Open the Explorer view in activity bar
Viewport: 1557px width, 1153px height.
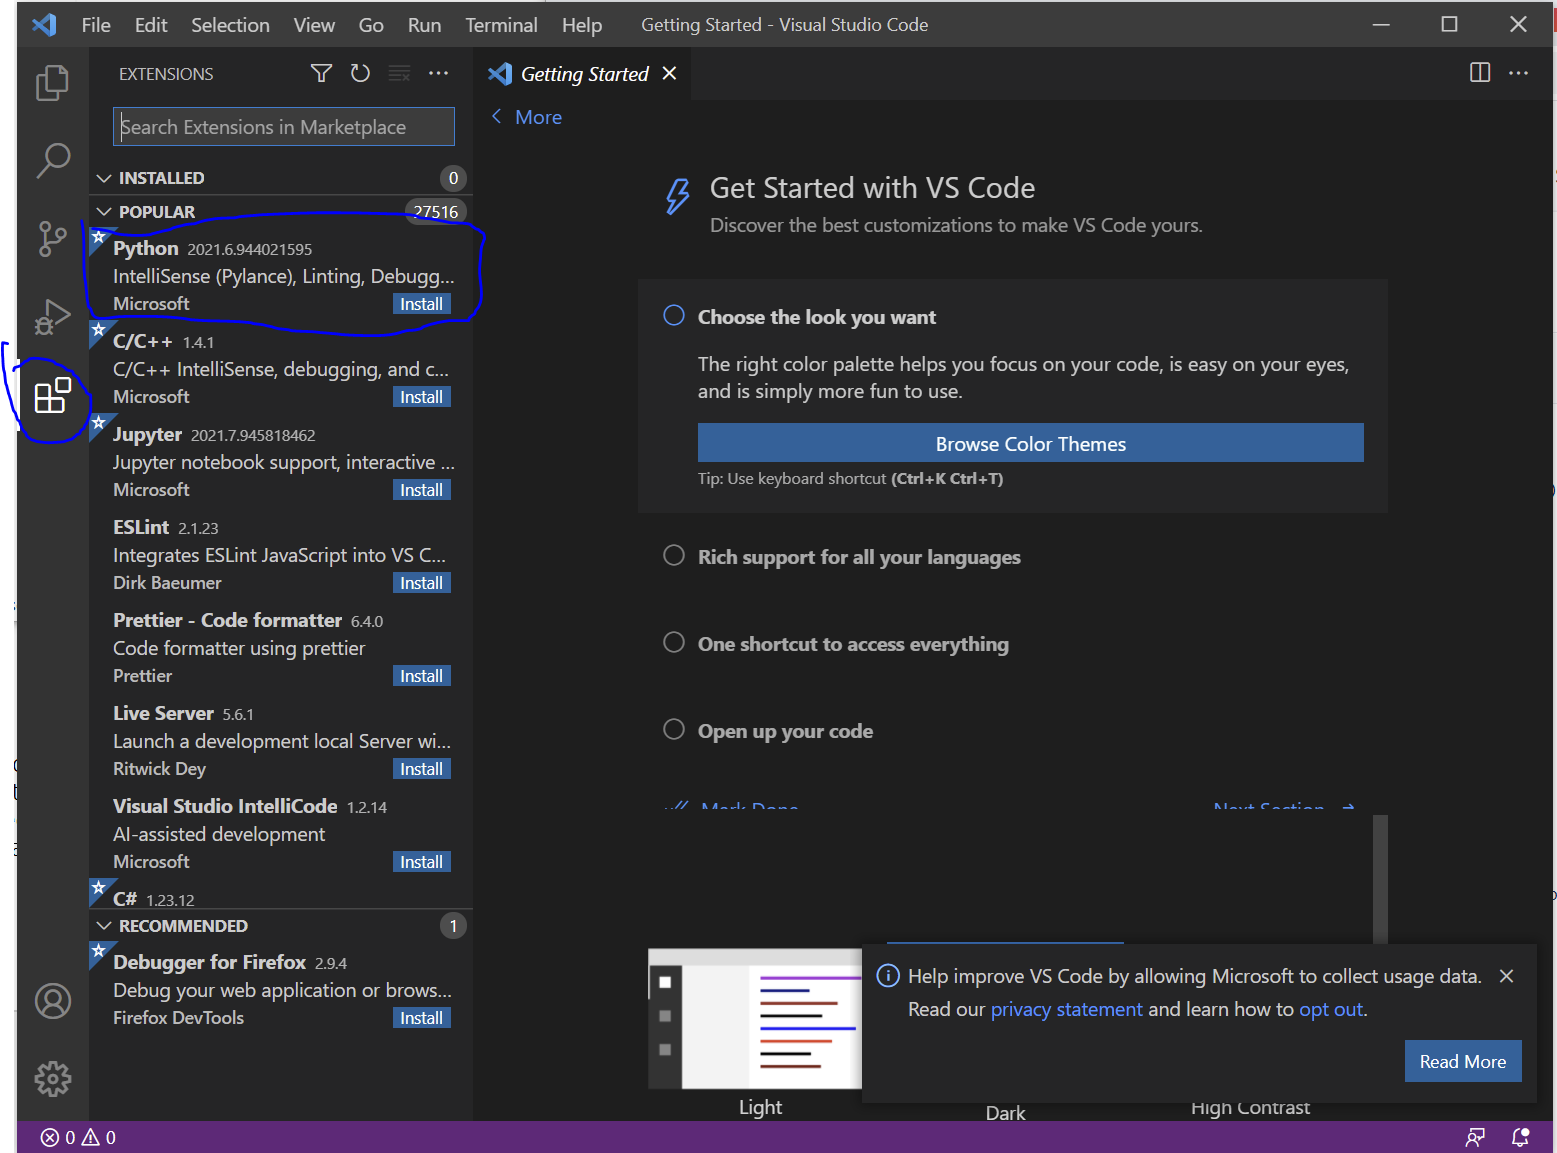[x=52, y=83]
